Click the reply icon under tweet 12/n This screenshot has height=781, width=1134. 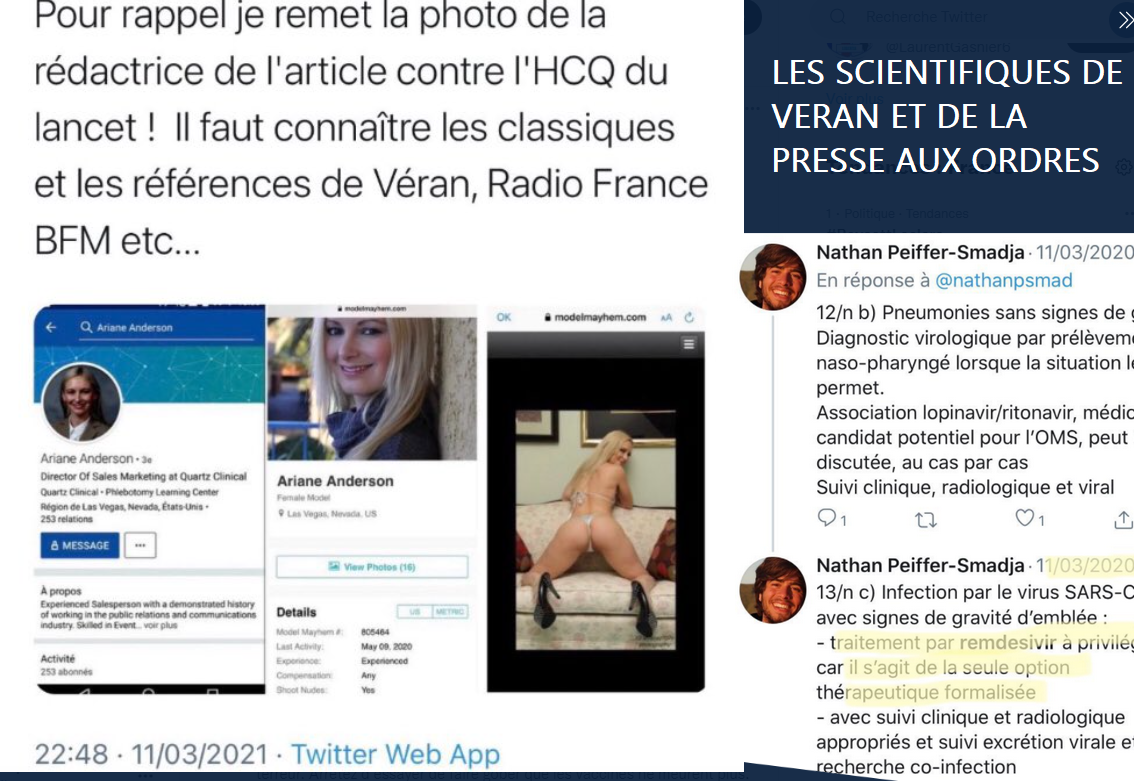coord(826,518)
